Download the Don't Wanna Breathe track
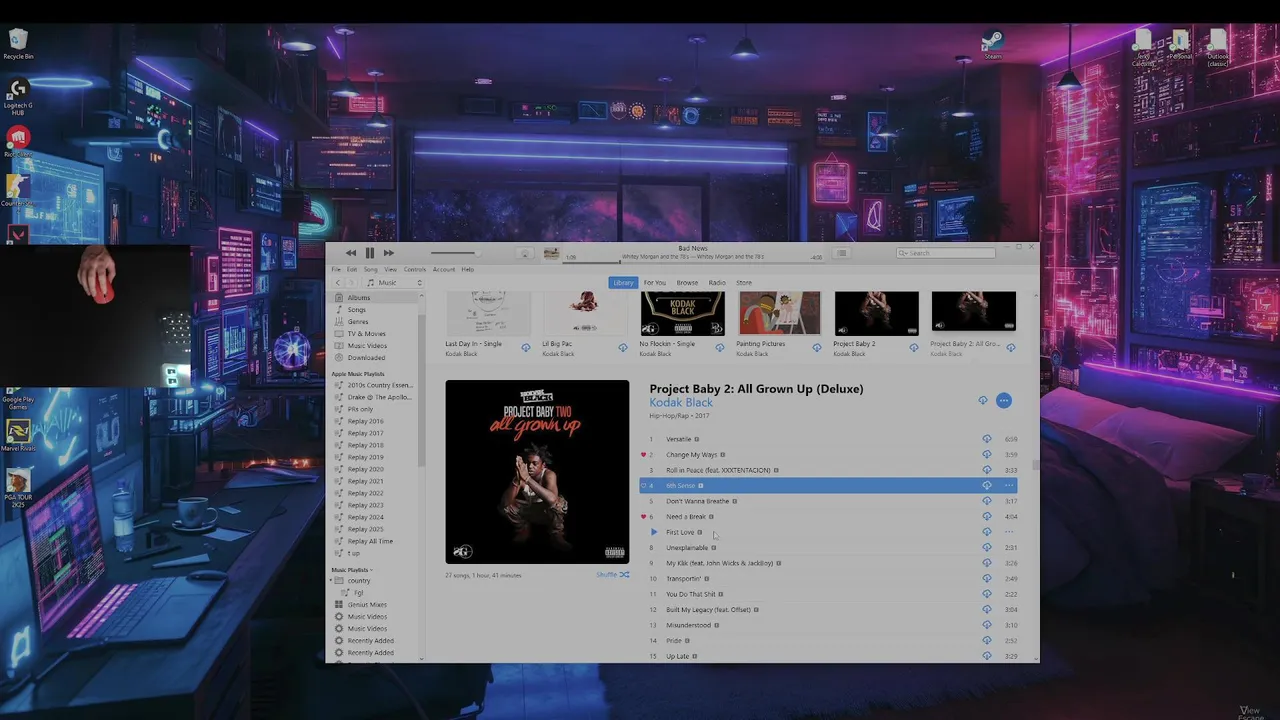1280x720 pixels. (x=986, y=501)
